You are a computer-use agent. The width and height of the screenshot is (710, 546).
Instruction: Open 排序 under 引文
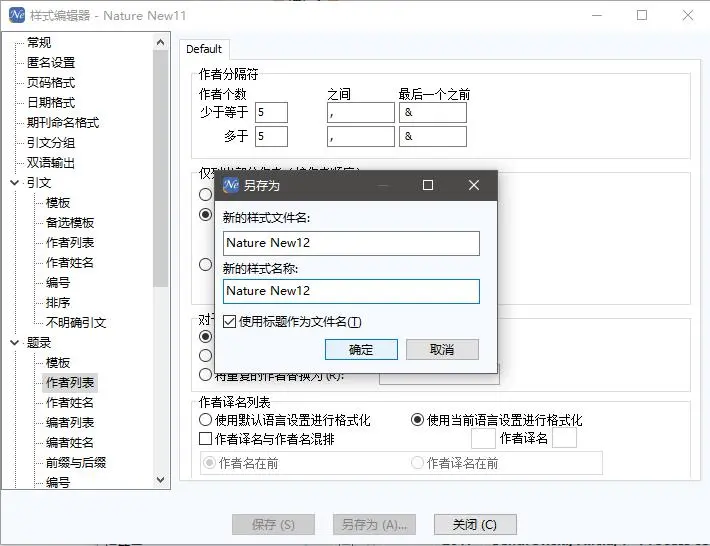click(58, 302)
